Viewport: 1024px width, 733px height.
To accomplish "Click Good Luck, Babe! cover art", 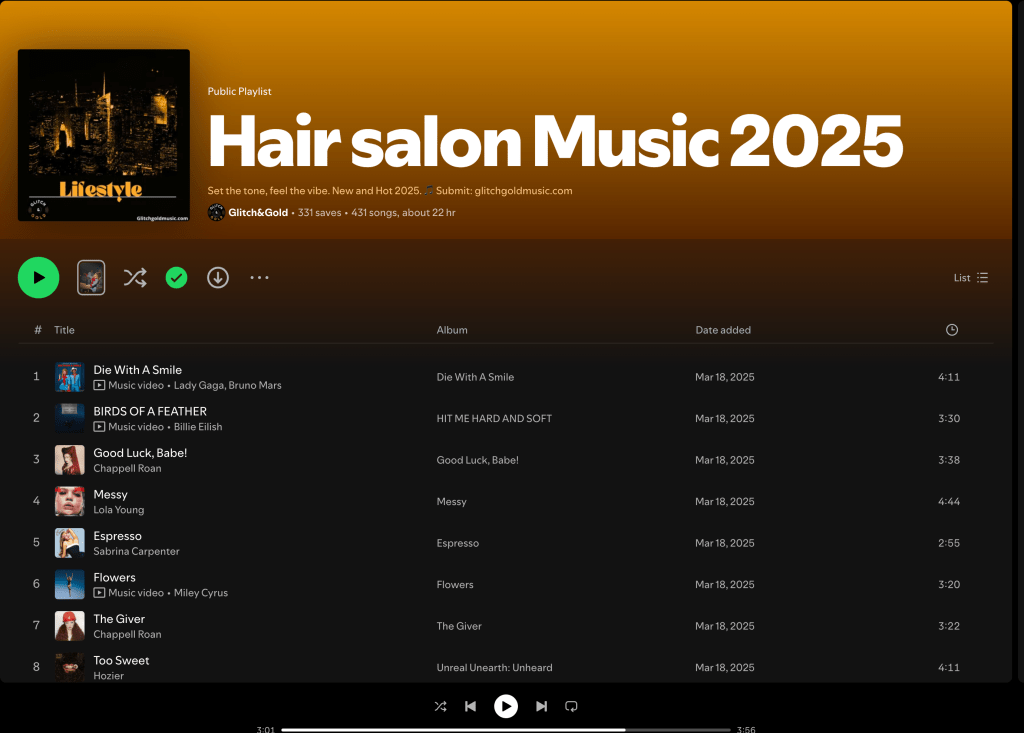I will click(69, 460).
